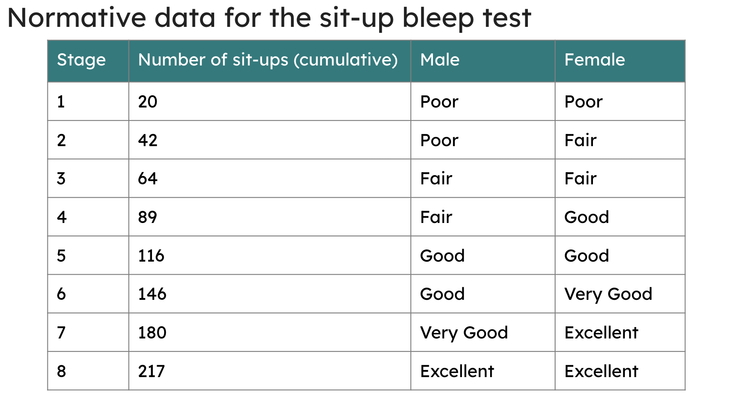Click the 'Male' column header
This screenshot has height=409, width=750.
(440, 60)
